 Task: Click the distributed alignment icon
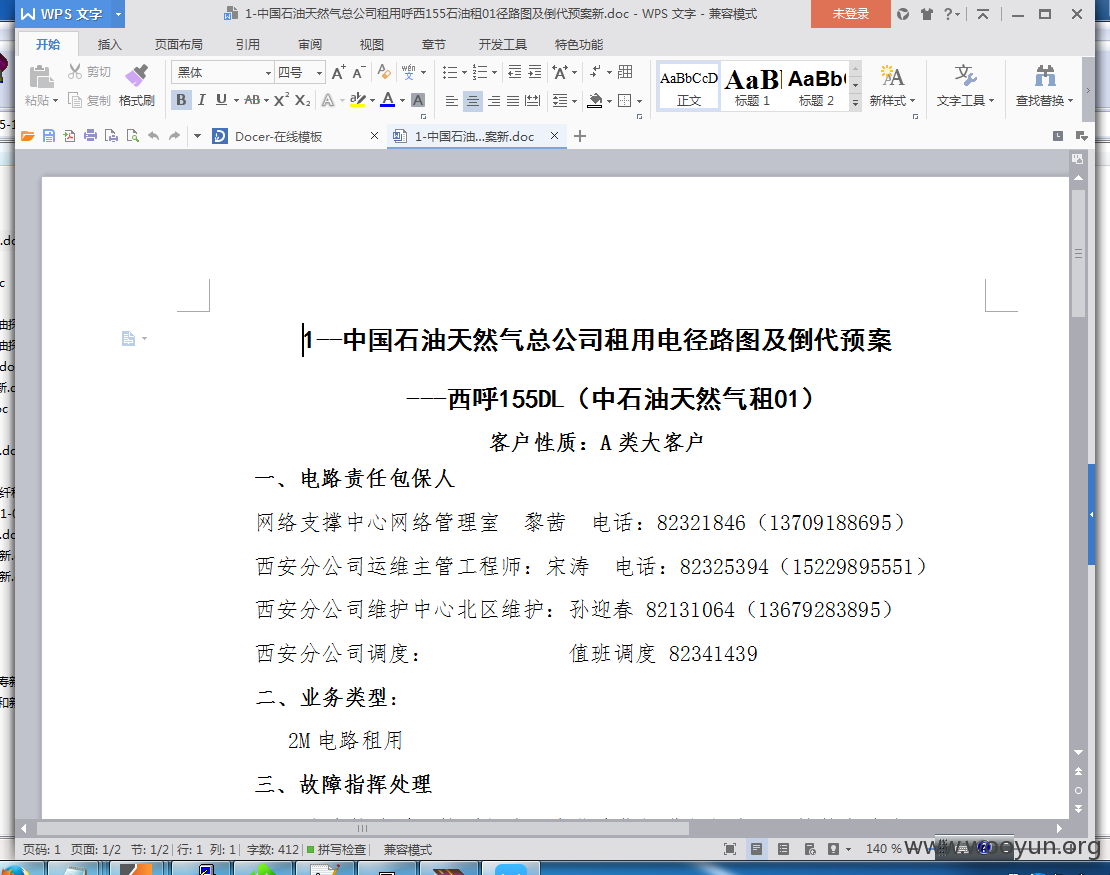tap(533, 101)
